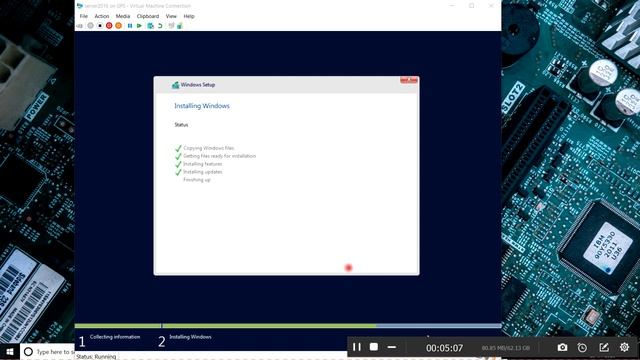Click 'Finishing up' status line
The image size is (640, 360).
pos(197,180)
